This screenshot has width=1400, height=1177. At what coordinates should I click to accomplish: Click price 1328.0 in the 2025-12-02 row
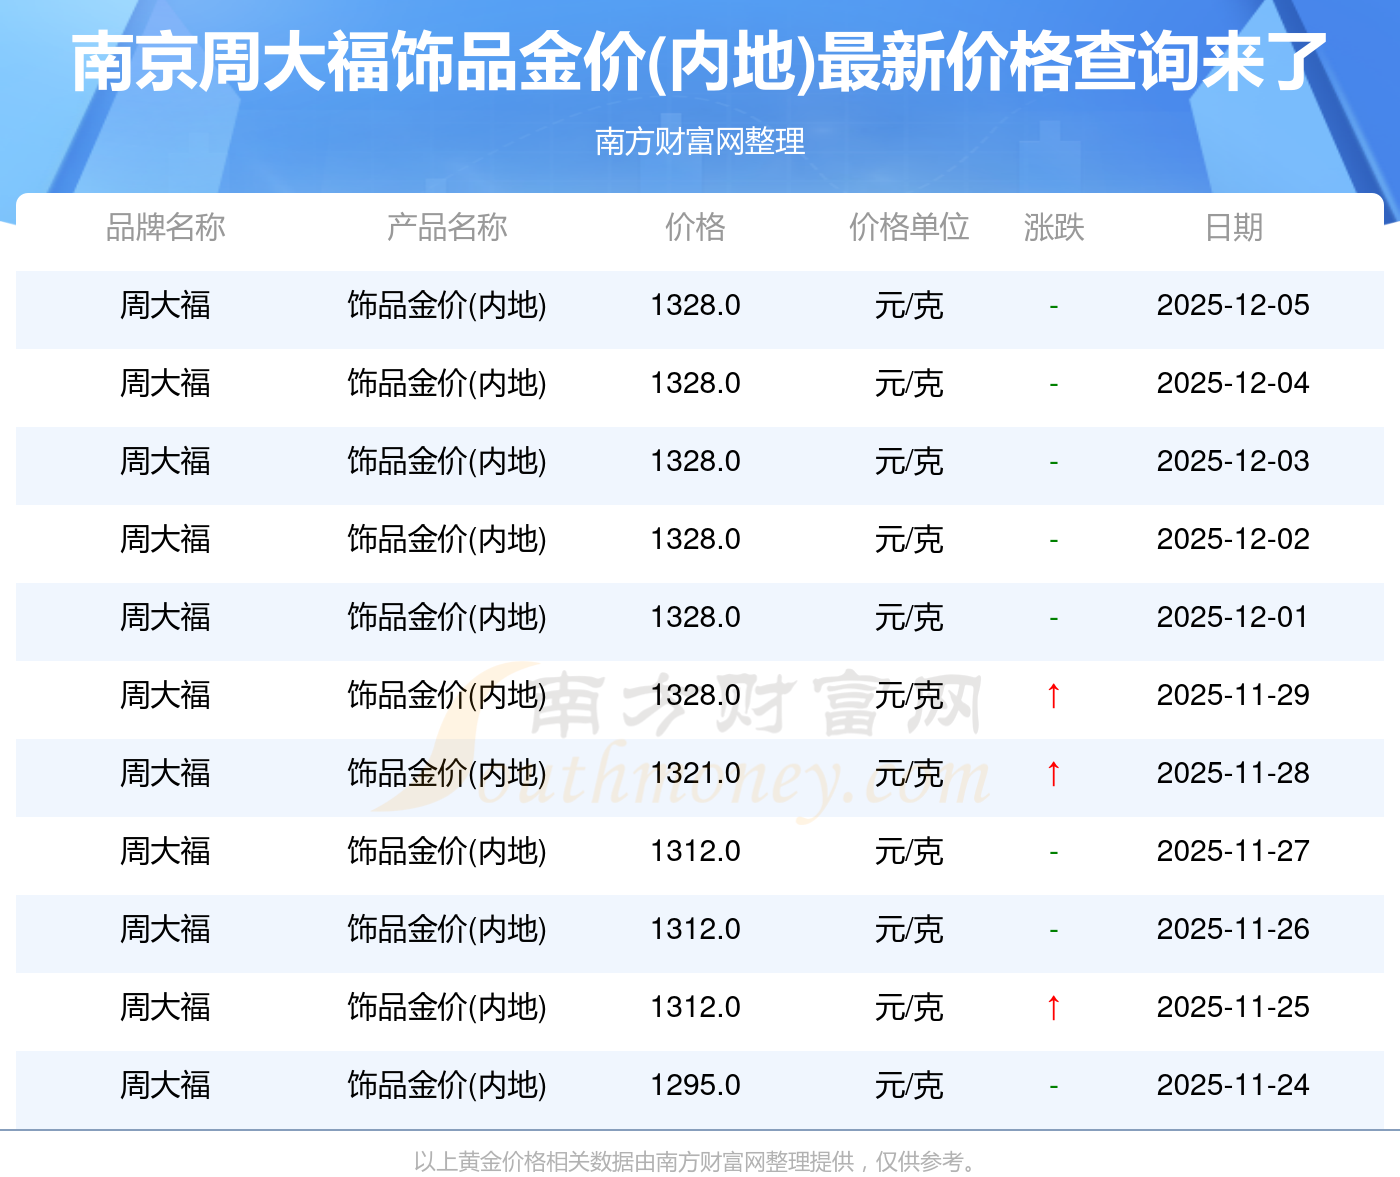695,539
